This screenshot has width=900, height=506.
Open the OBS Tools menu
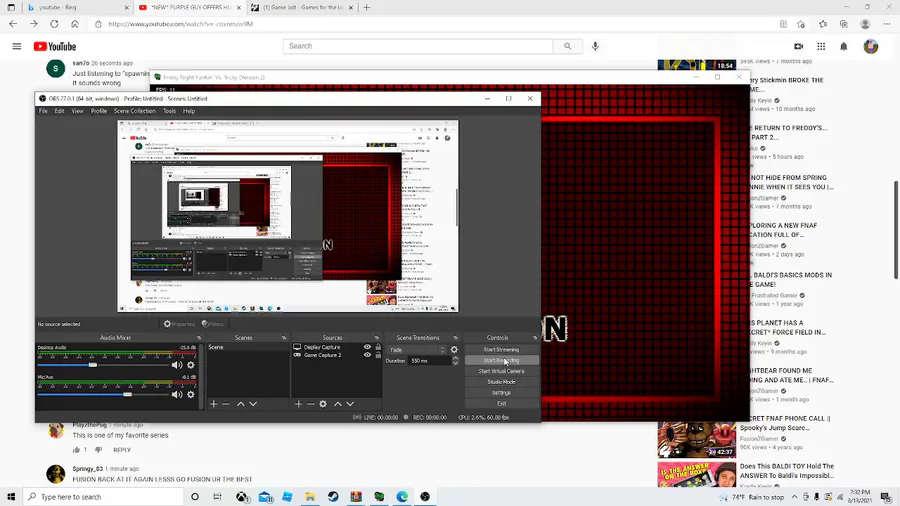[x=169, y=111]
